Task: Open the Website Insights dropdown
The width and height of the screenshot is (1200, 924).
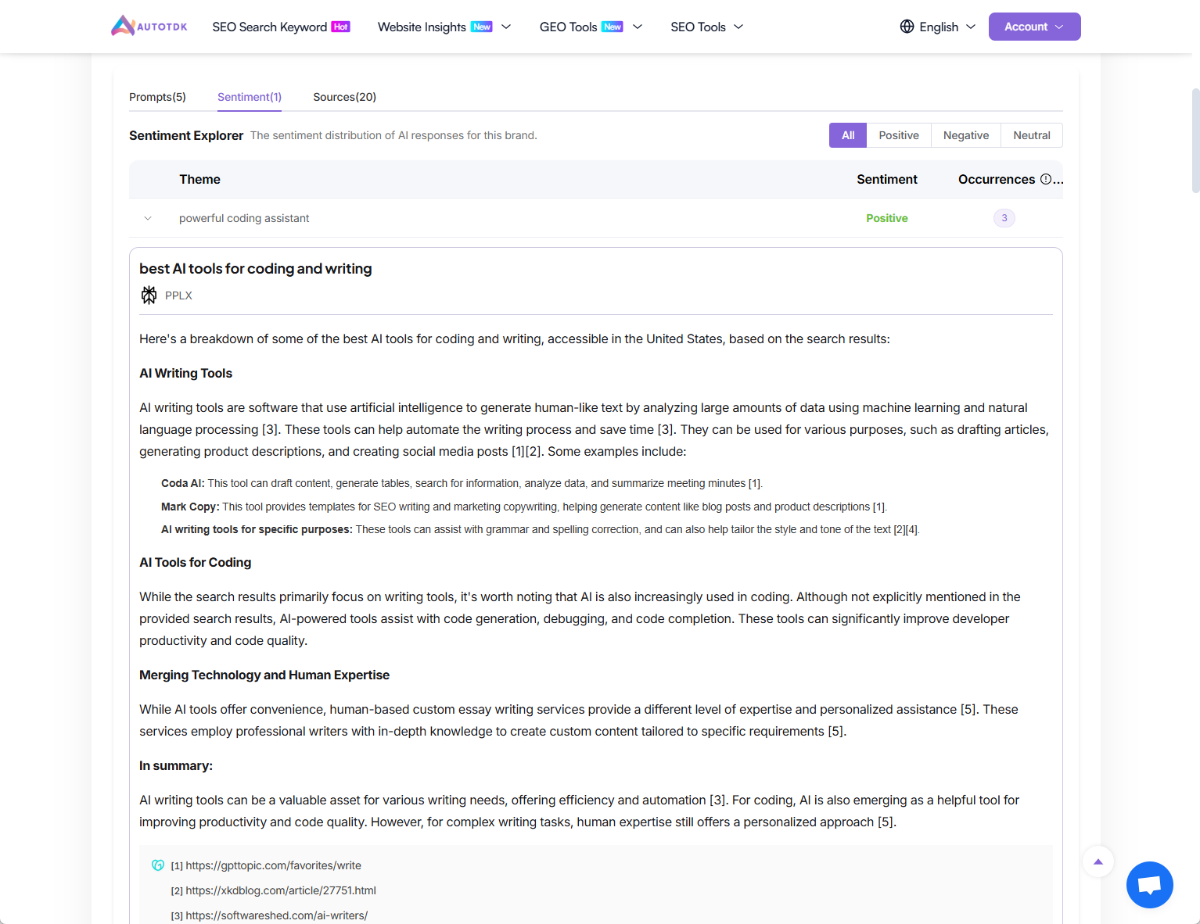Action: (444, 27)
